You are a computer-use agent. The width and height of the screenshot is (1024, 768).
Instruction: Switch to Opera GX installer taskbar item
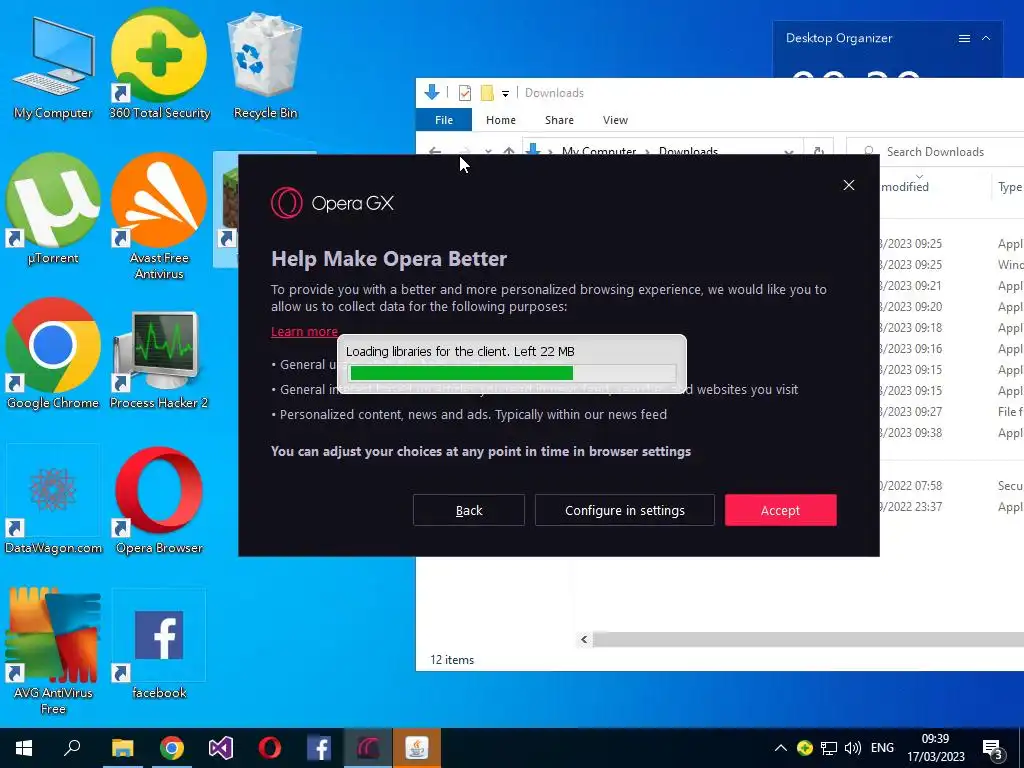click(x=368, y=748)
